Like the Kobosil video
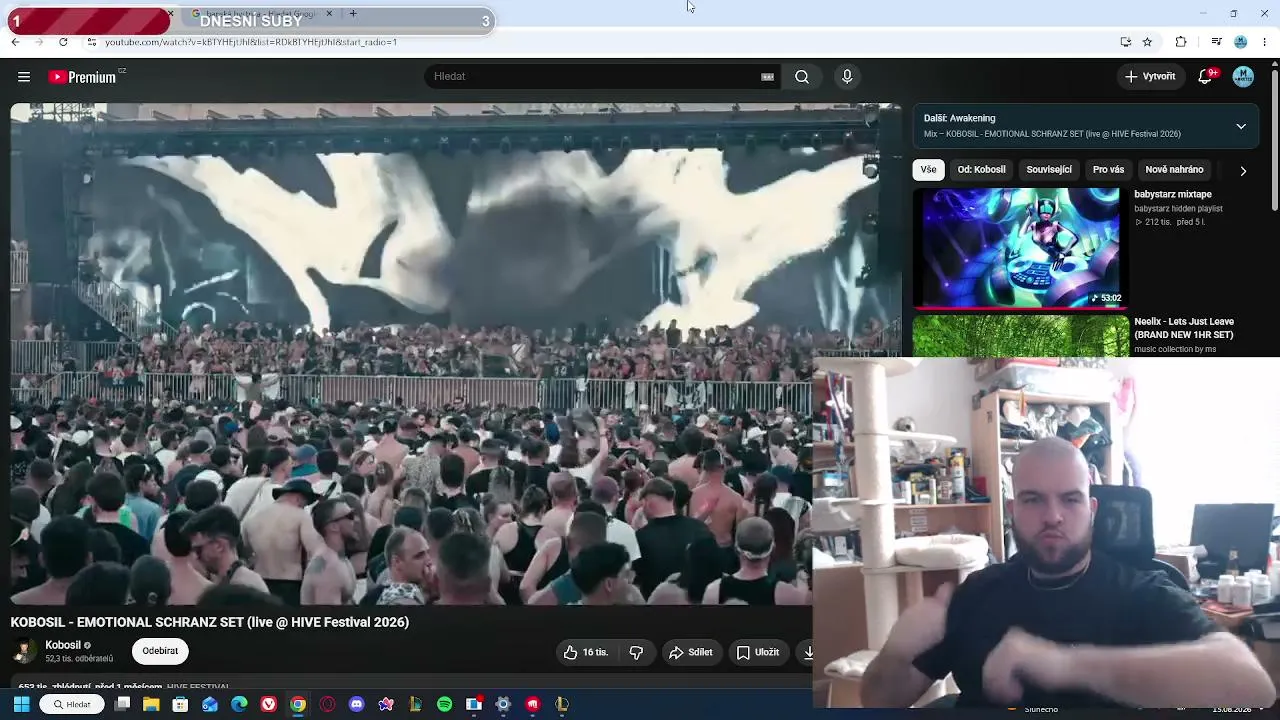The height and width of the screenshot is (720, 1280). (x=586, y=652)
